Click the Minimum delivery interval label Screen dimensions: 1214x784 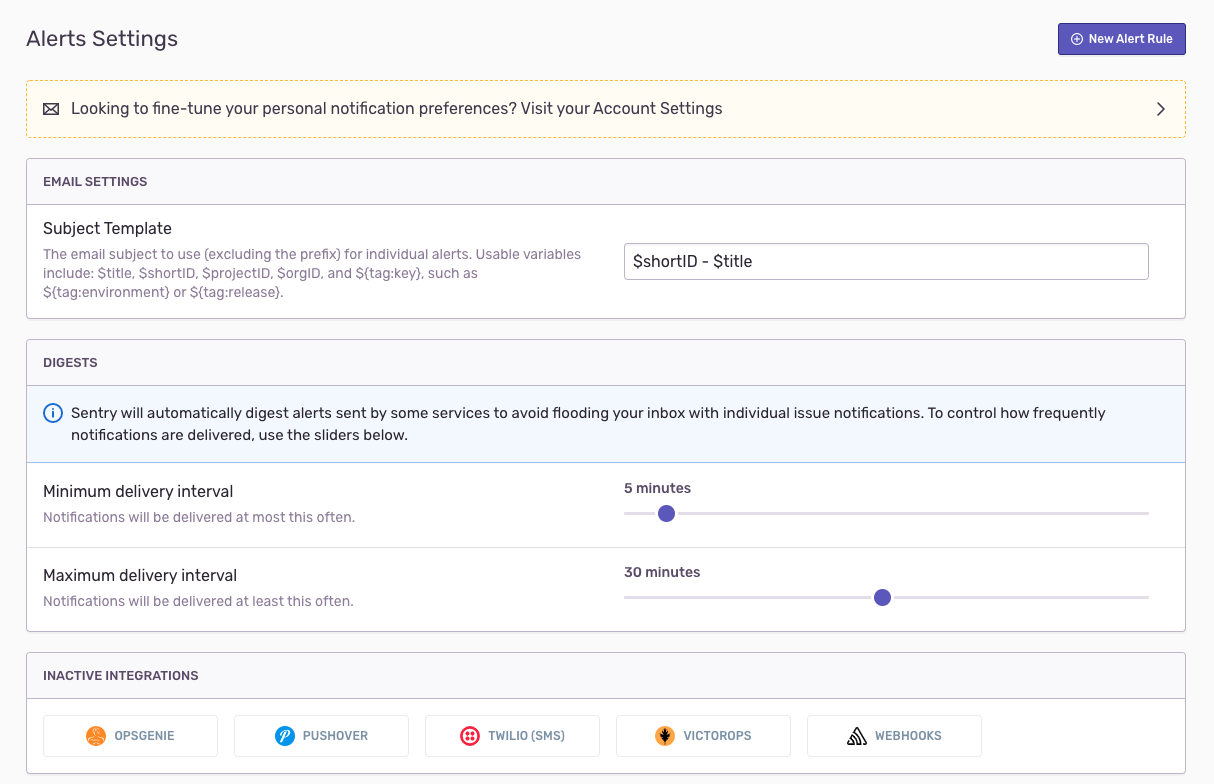point(138,492)
